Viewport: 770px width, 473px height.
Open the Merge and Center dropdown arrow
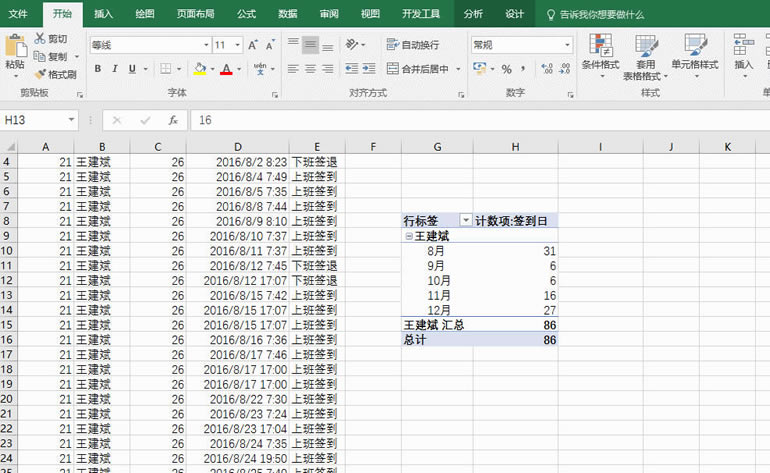(458, 69)
